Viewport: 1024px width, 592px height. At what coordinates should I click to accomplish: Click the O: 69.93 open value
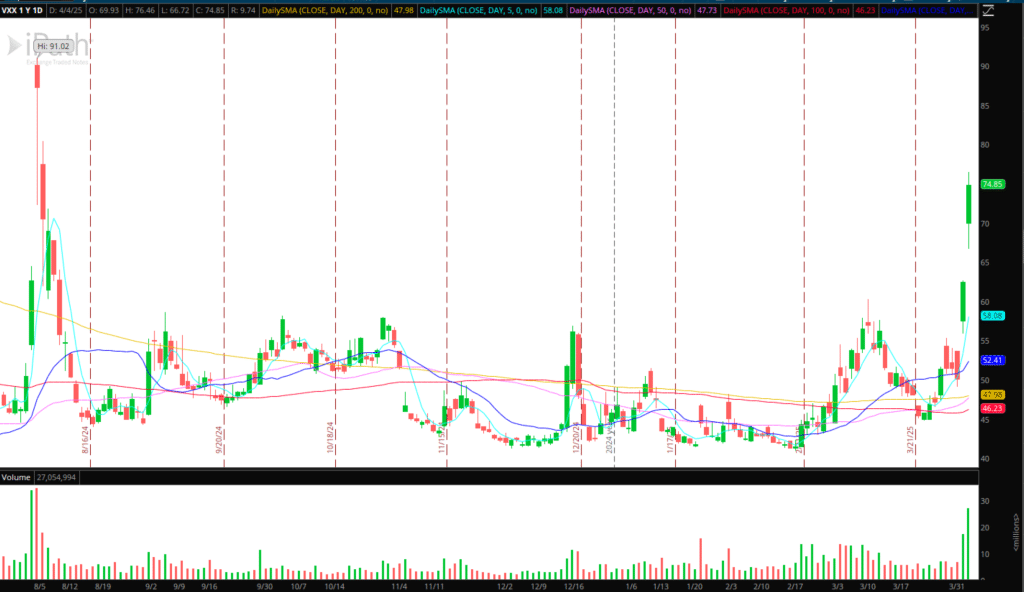tap(103, 10)
